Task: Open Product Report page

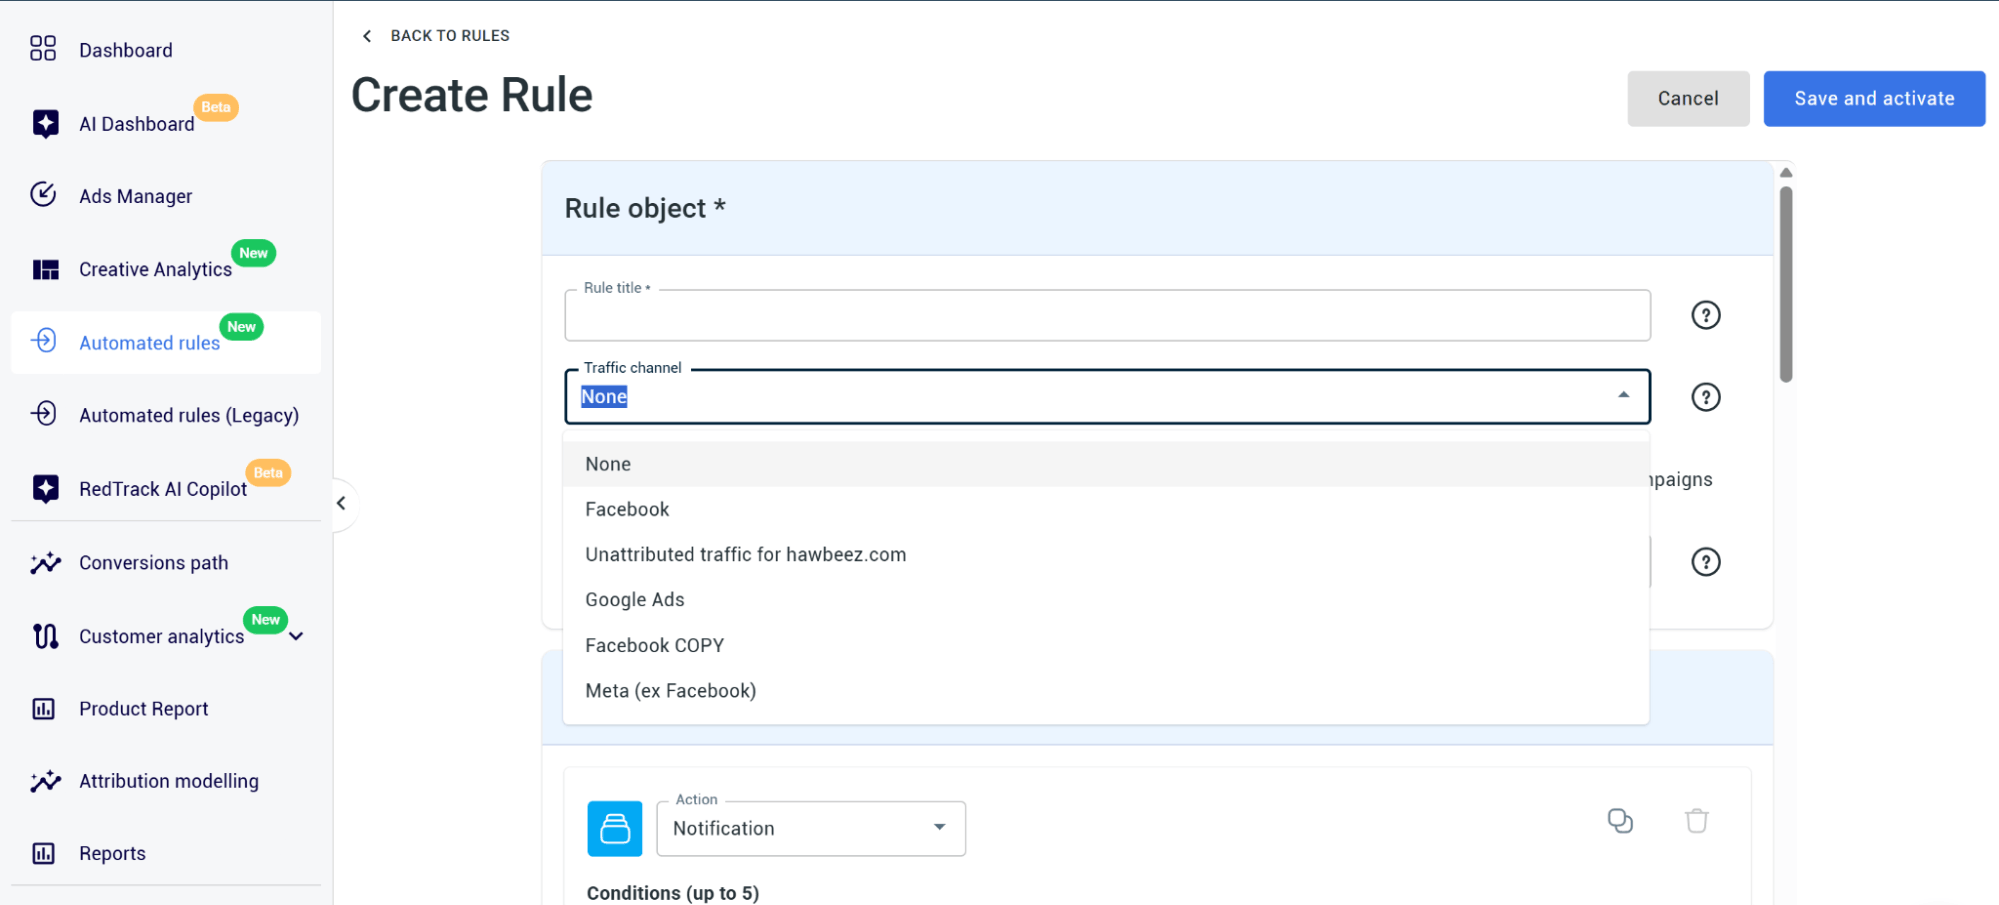Action: pos(144,709)
